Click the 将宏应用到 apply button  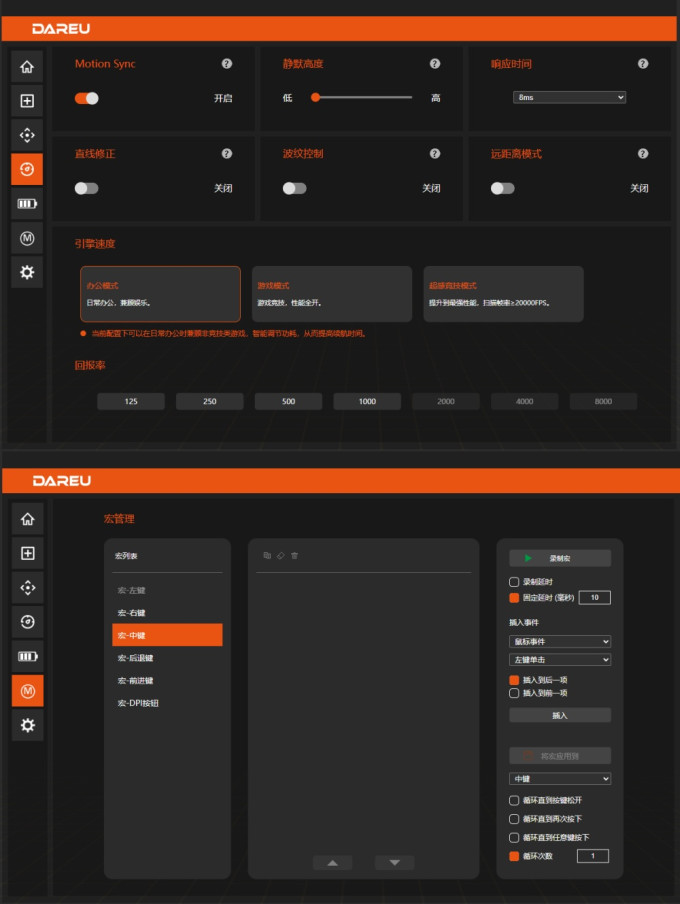tap(560, 756)
